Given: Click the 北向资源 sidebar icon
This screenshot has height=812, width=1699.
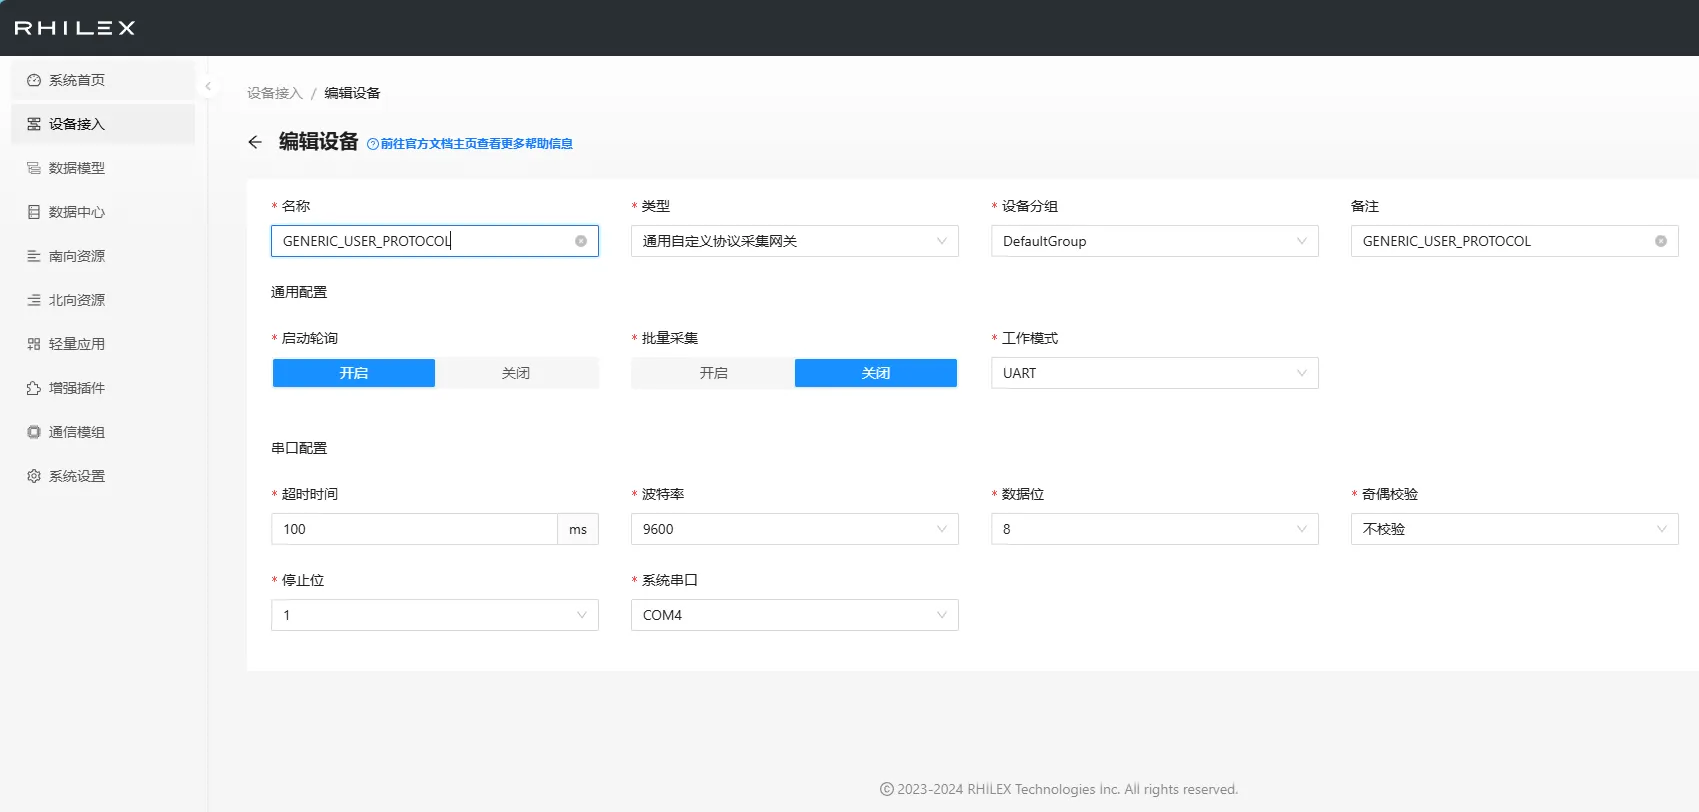Looking at the screenshot, I should click(x=34, y=300).
